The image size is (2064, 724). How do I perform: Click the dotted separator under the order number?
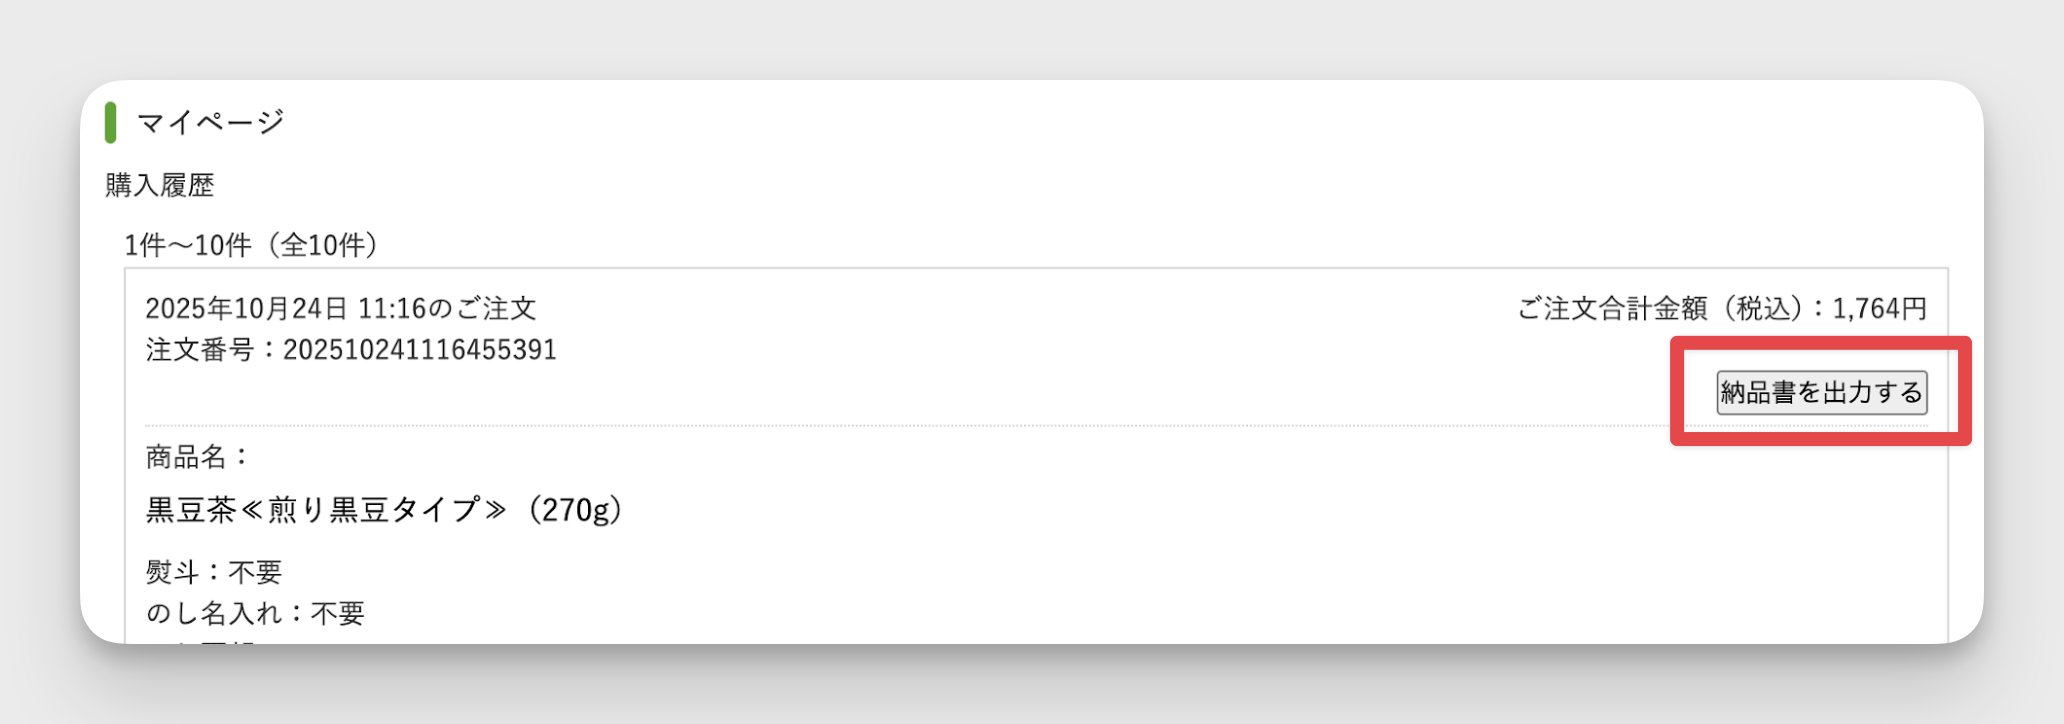pos(800,426)
